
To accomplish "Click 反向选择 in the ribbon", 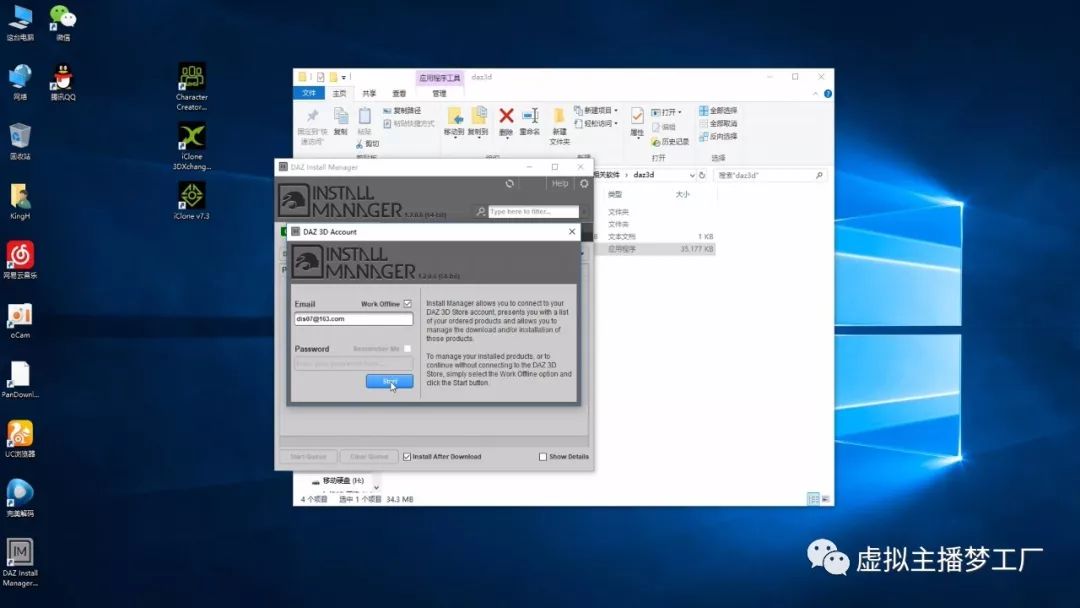I will point(718,136).
